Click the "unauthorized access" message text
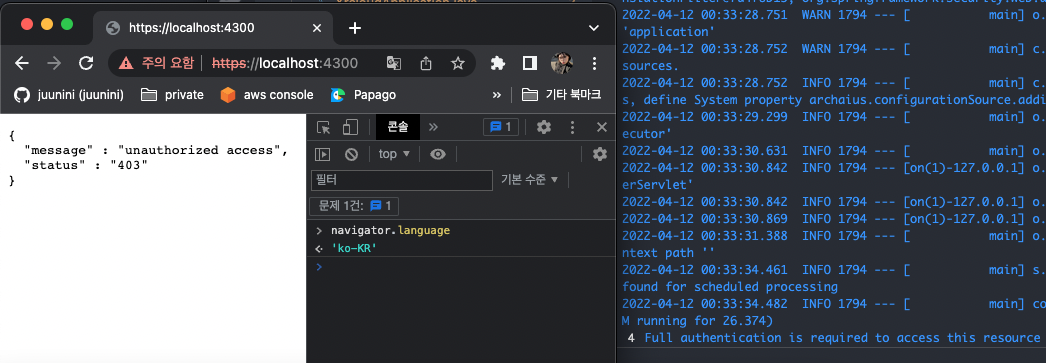This screenshot has height=363, width=1046. 199,150
